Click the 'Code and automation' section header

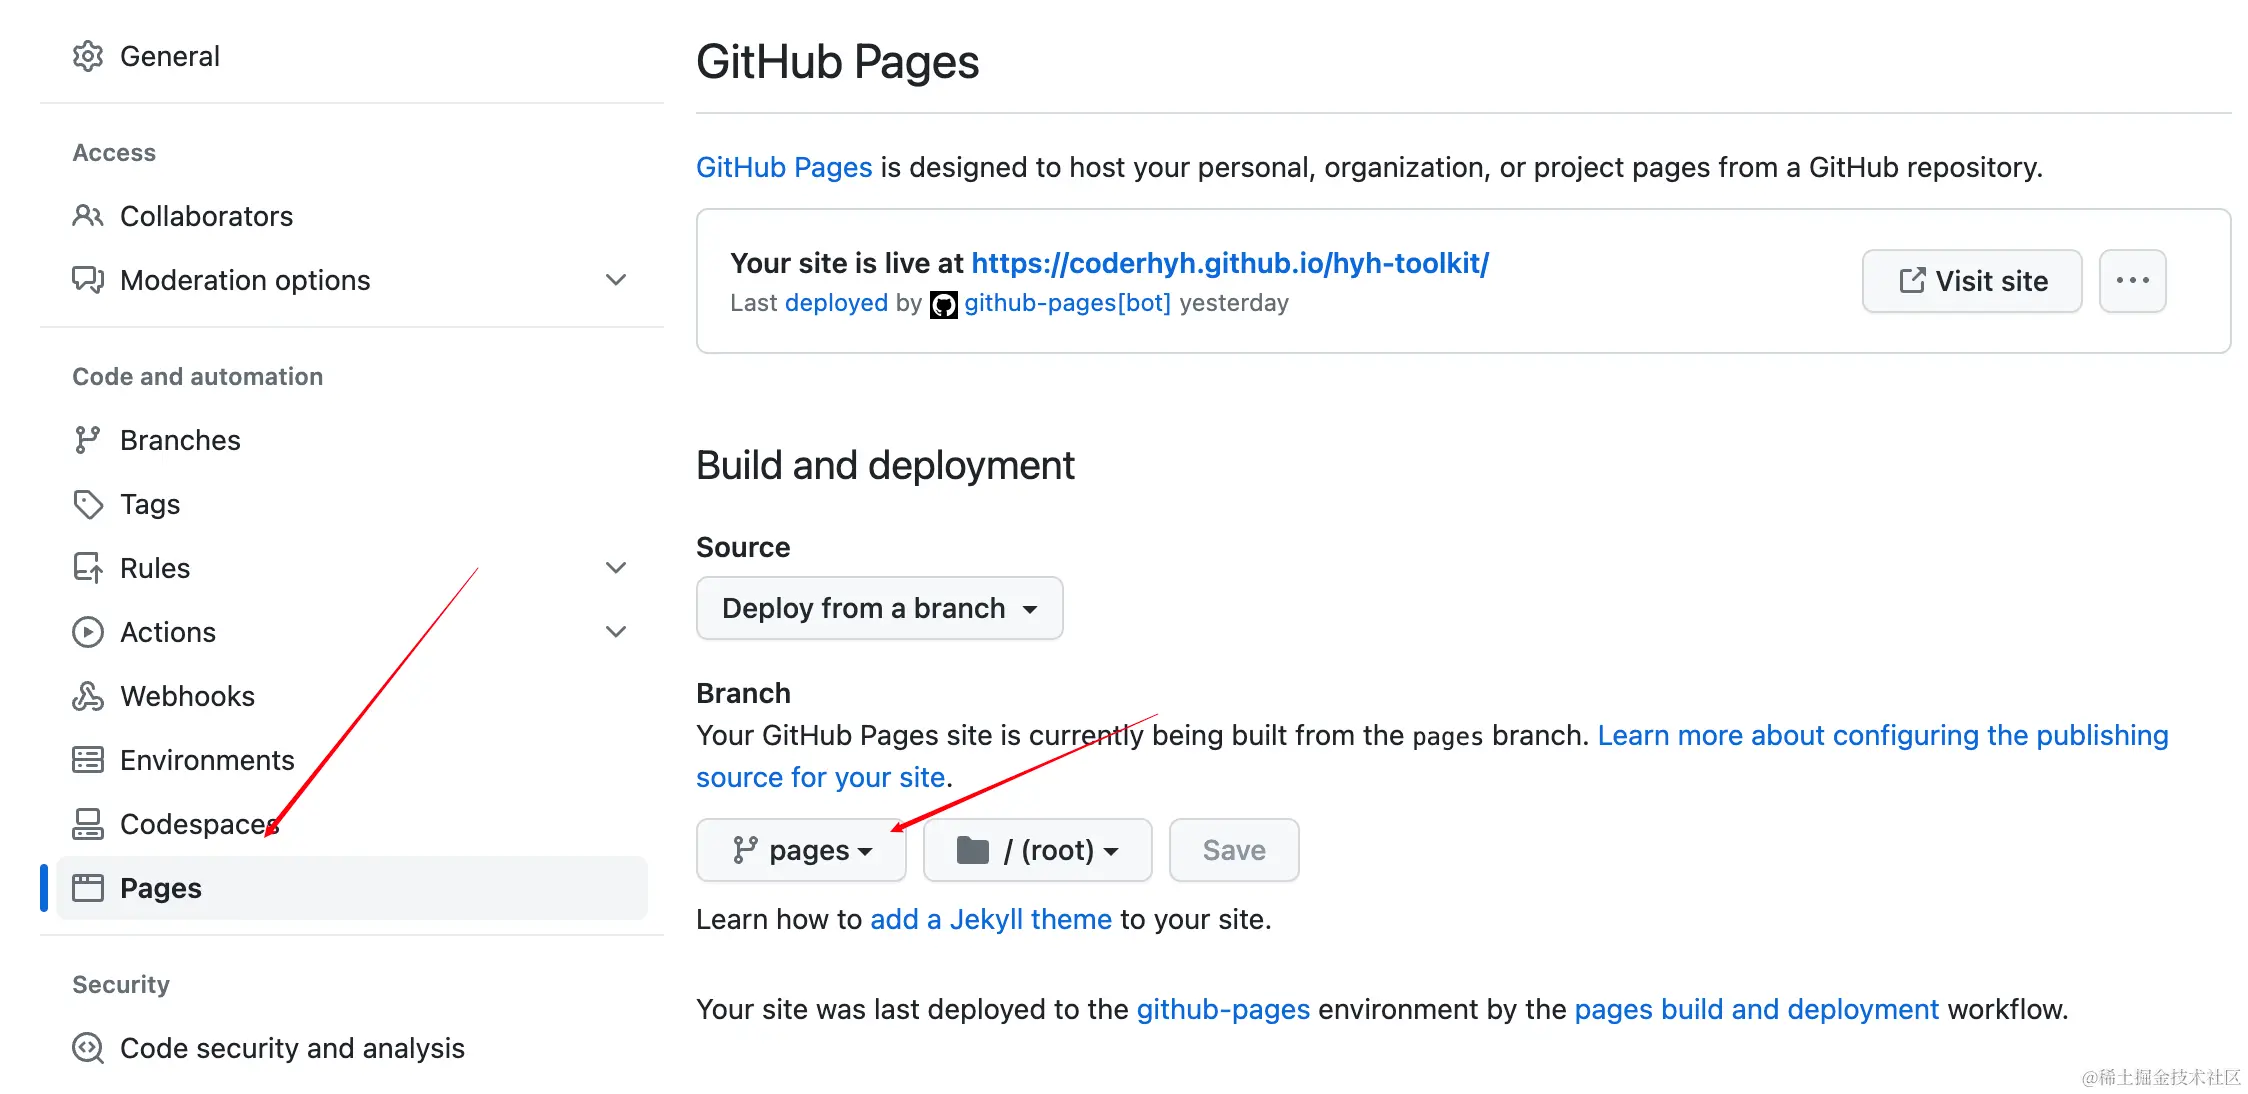pyautogui.click(x=198, y=377)
